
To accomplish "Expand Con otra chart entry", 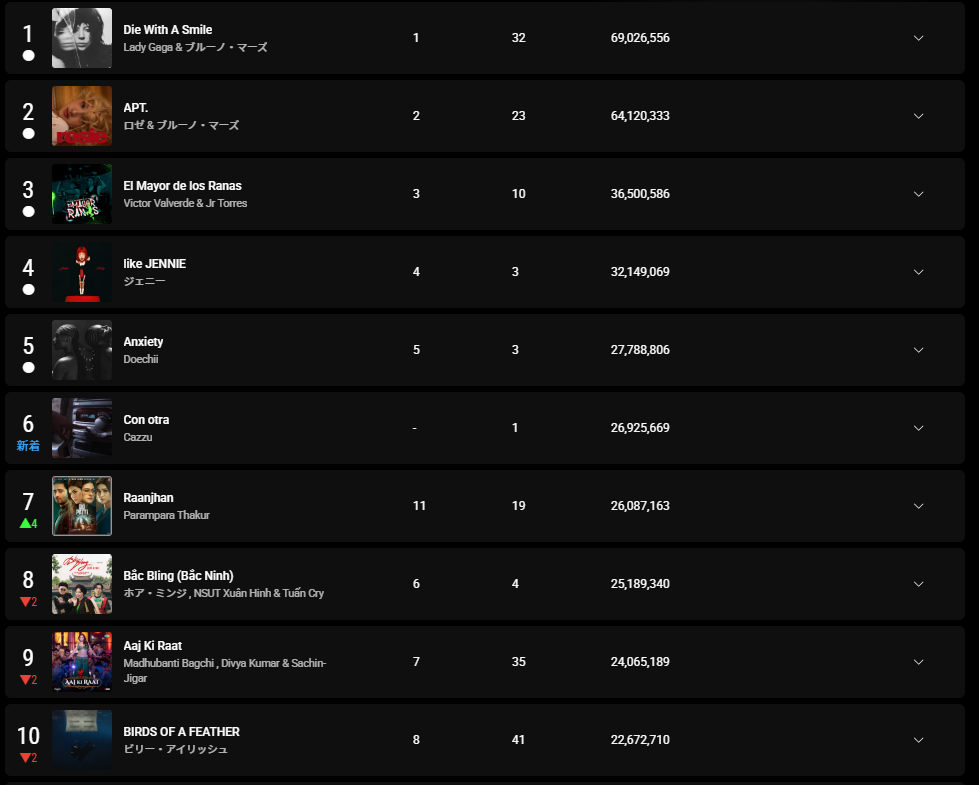I will (x=918, y=428).
